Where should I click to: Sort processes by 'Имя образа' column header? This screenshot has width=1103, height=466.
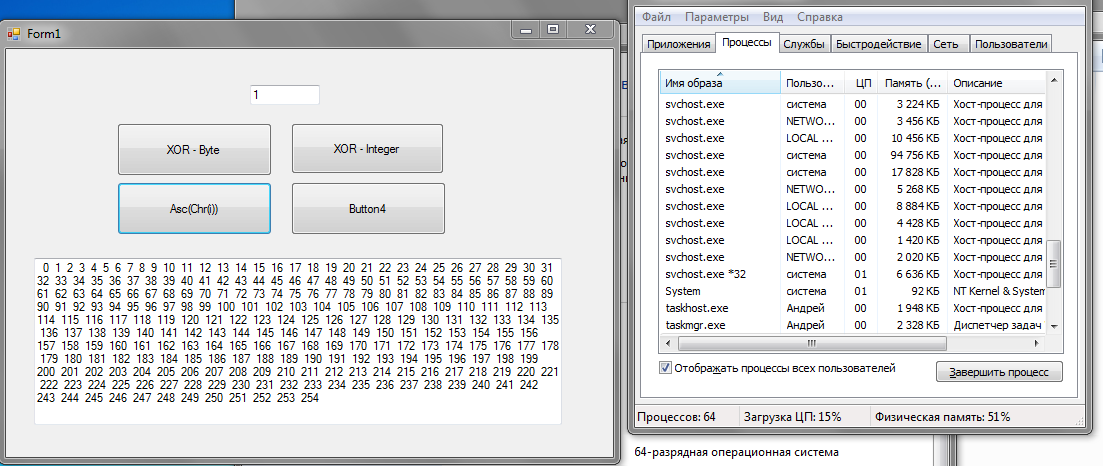[718, 83]
